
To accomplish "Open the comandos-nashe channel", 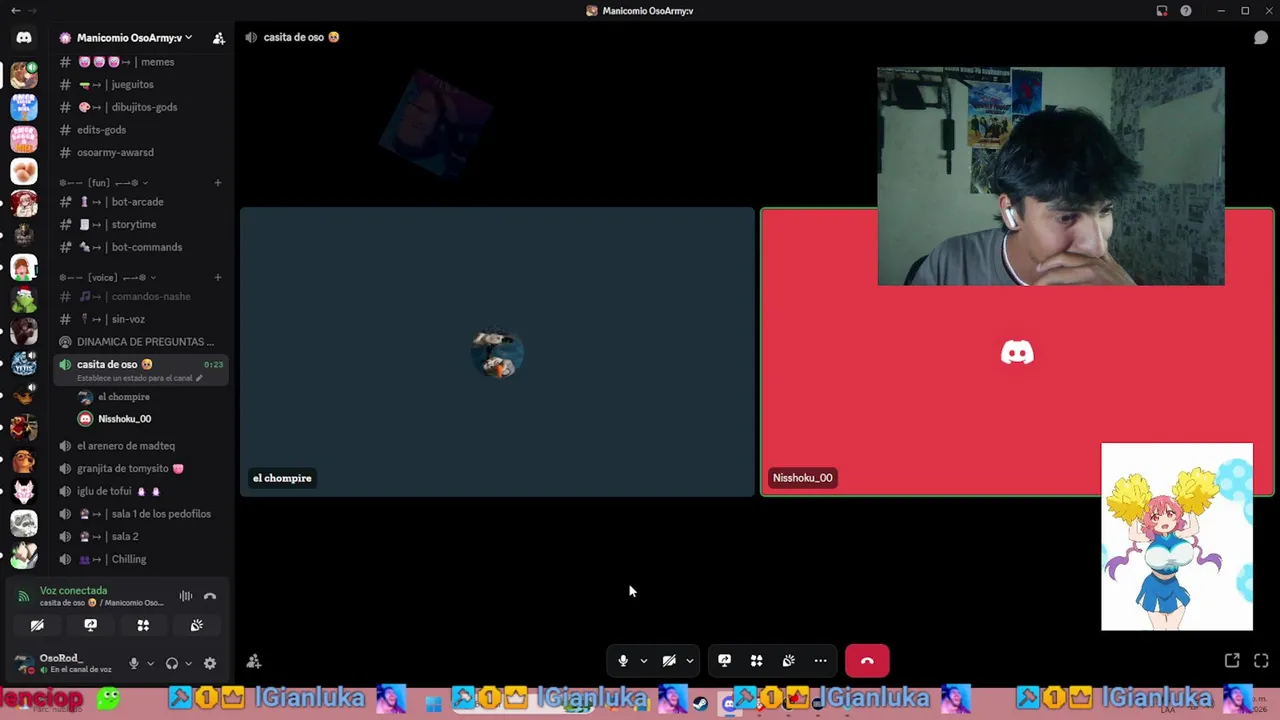I will [x=142, y=296].
